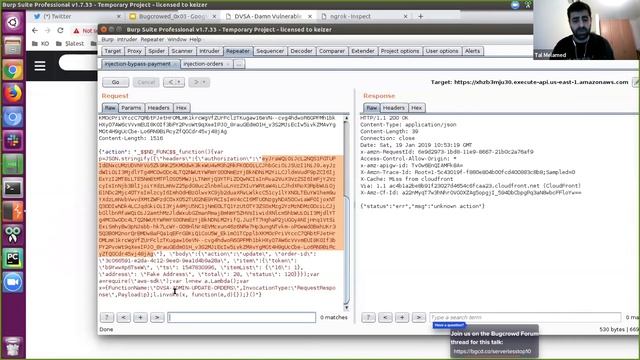The width and height of the screenshot is (640, 360).
Task: Click the request search help '?' button
Action: point(107,317)
